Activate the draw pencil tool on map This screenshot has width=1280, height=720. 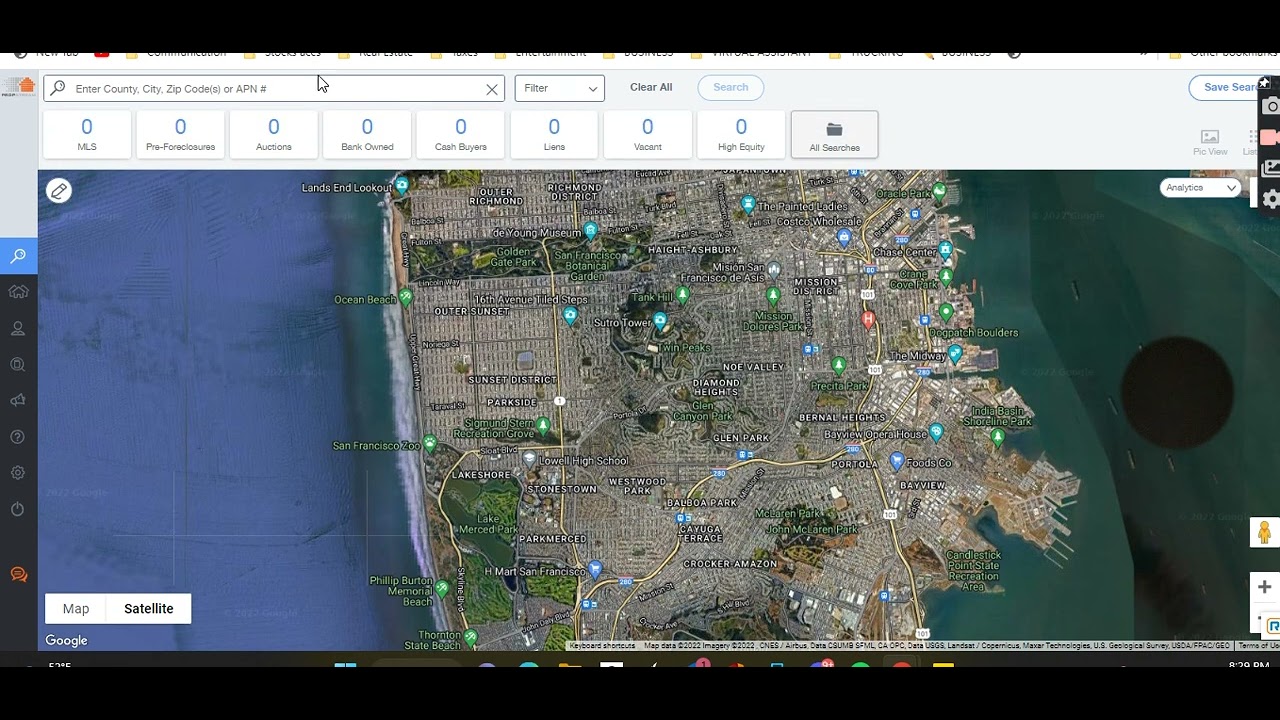coord(59,190)
